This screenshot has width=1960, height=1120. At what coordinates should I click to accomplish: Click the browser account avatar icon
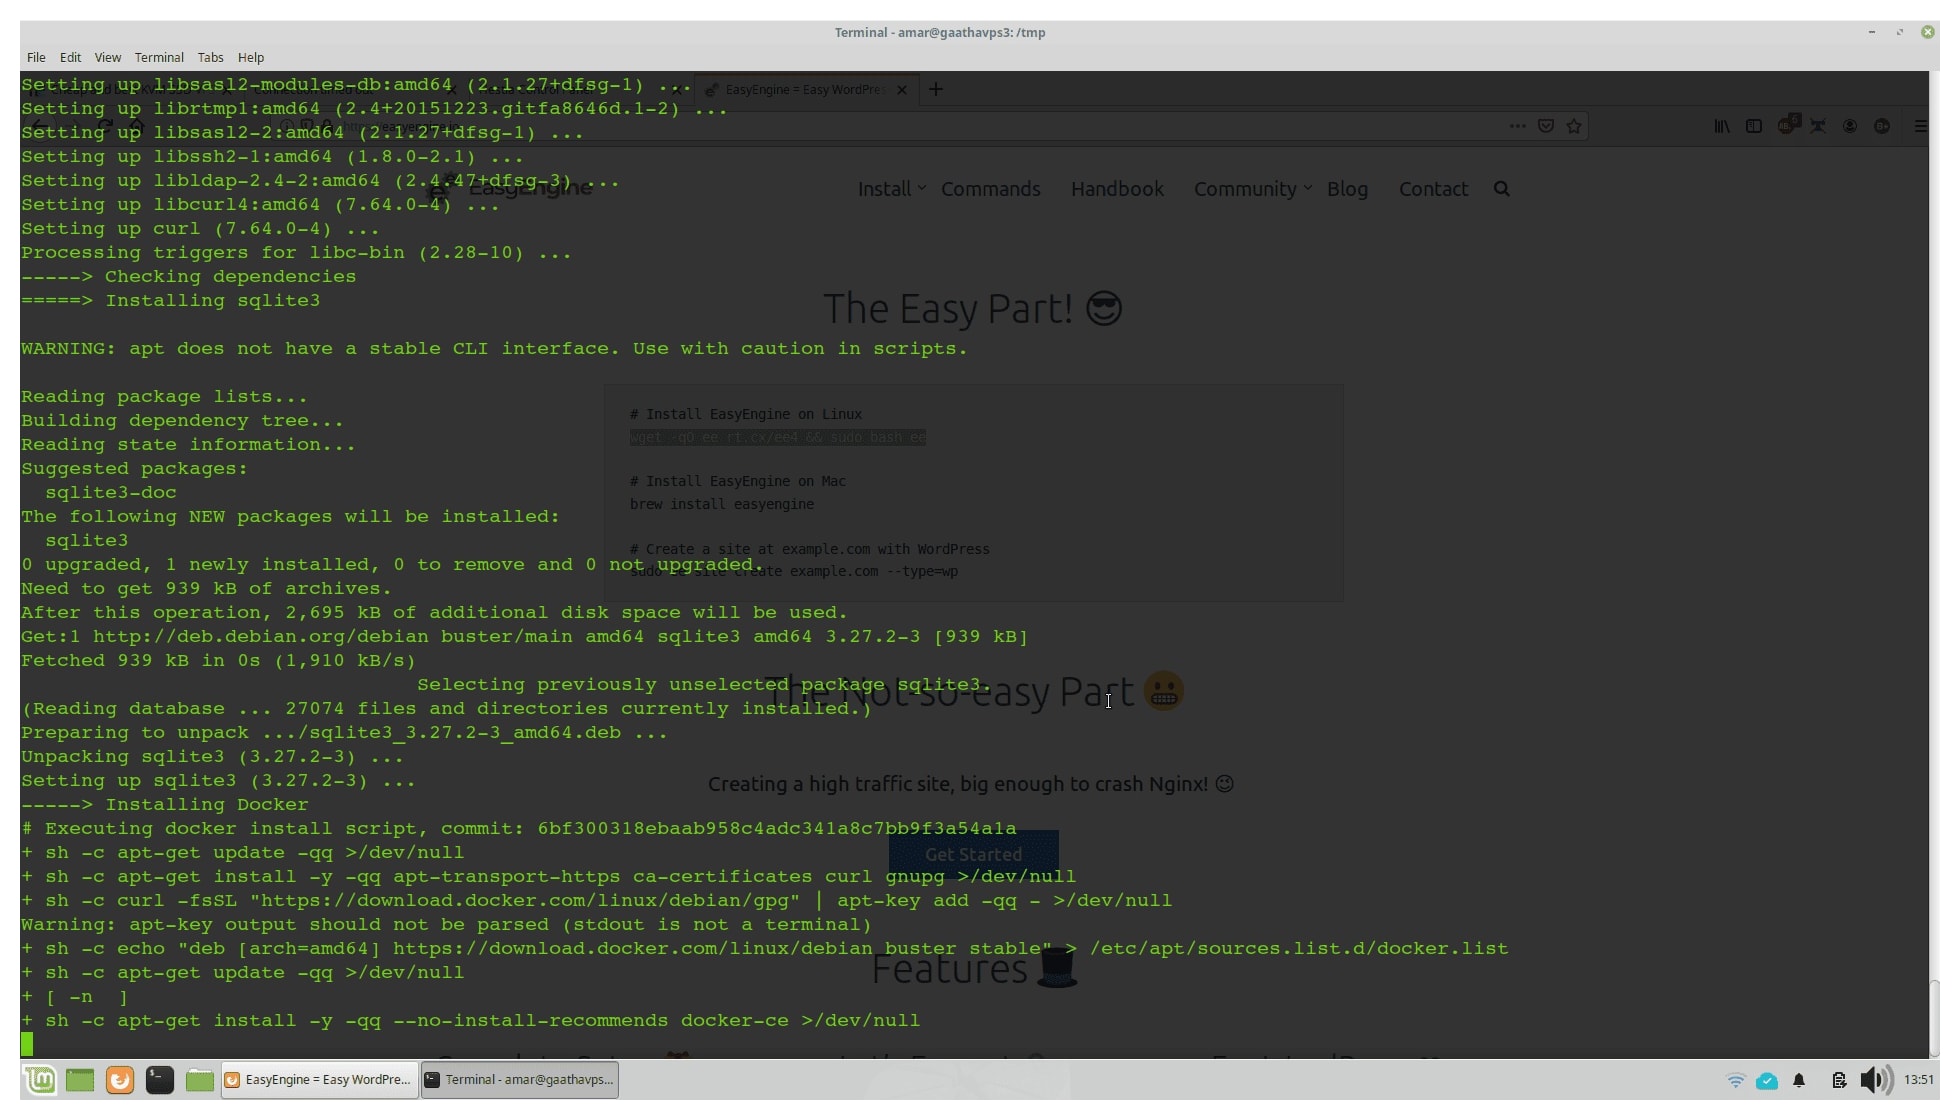coord(1850,126)
